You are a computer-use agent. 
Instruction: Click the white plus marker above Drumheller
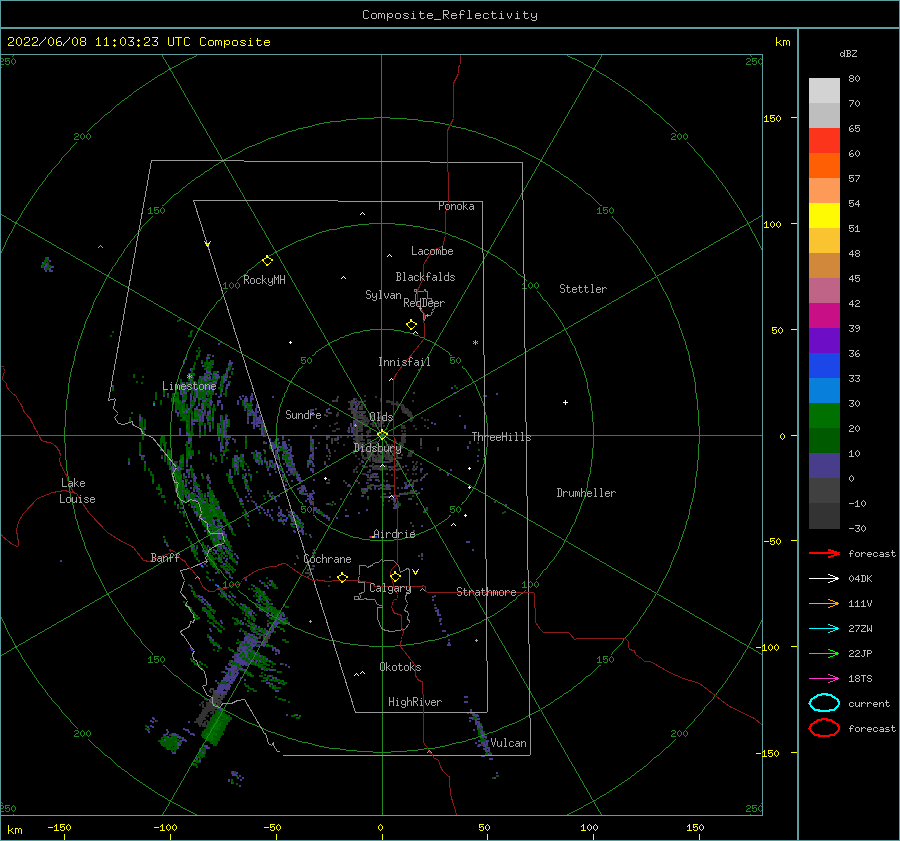pos(565,402)
